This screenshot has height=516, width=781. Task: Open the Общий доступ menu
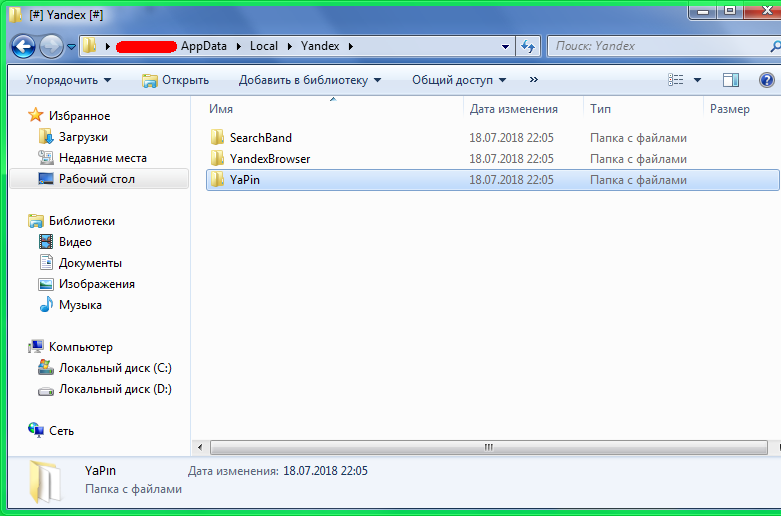459,80
